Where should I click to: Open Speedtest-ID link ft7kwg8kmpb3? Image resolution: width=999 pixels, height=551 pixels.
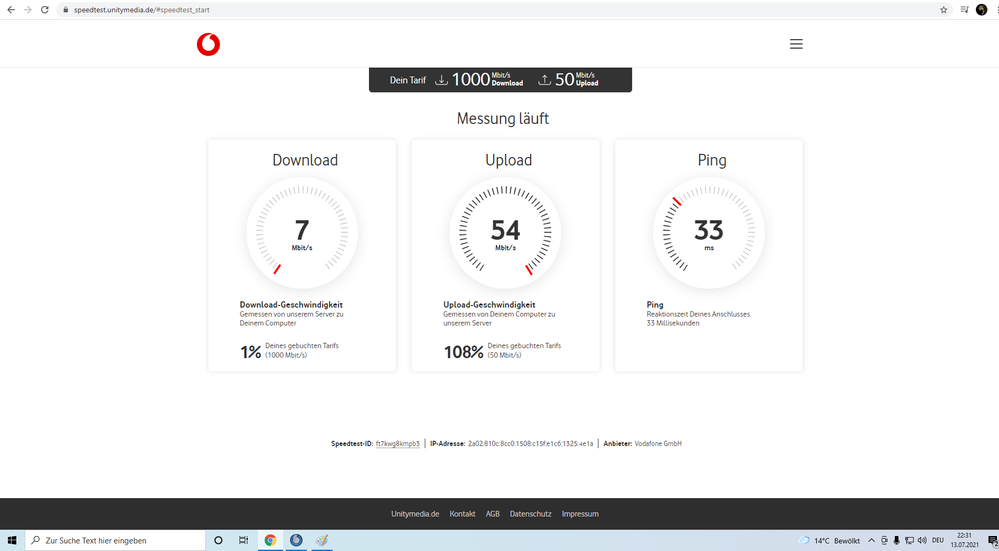point(398,443)
